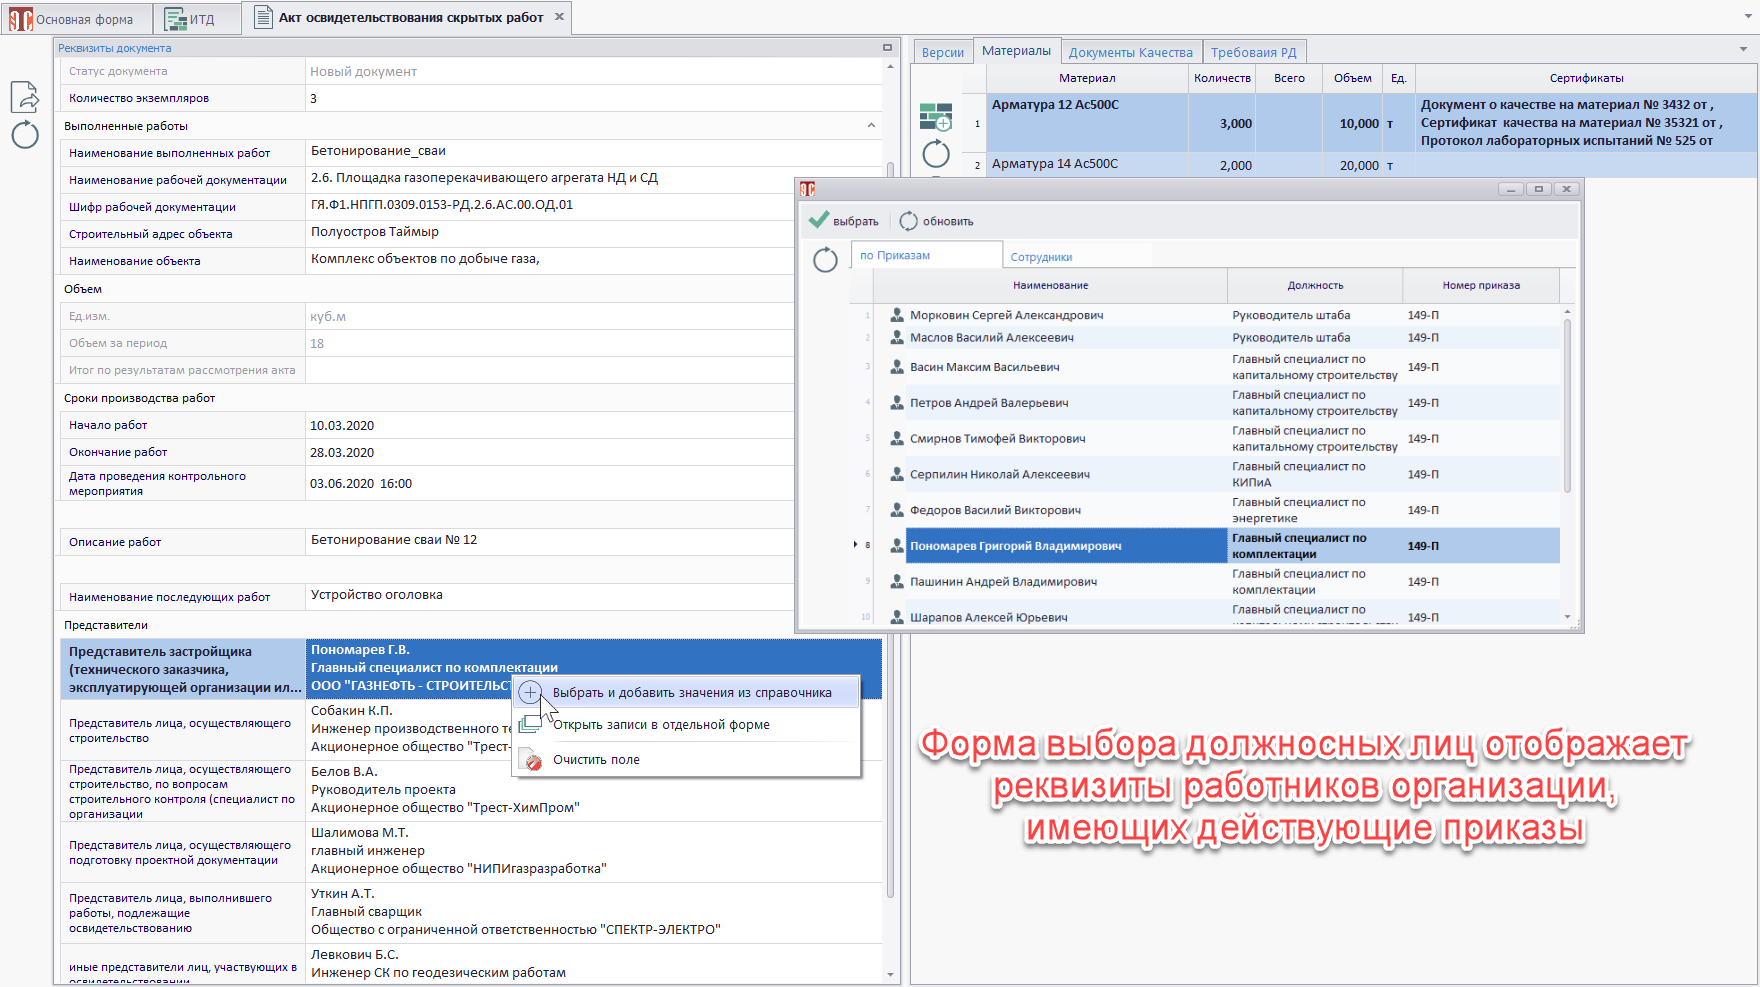
Task: Click the person icon next to Серпилин Николай Алексеевич
Action: click(x=897, y=474)
